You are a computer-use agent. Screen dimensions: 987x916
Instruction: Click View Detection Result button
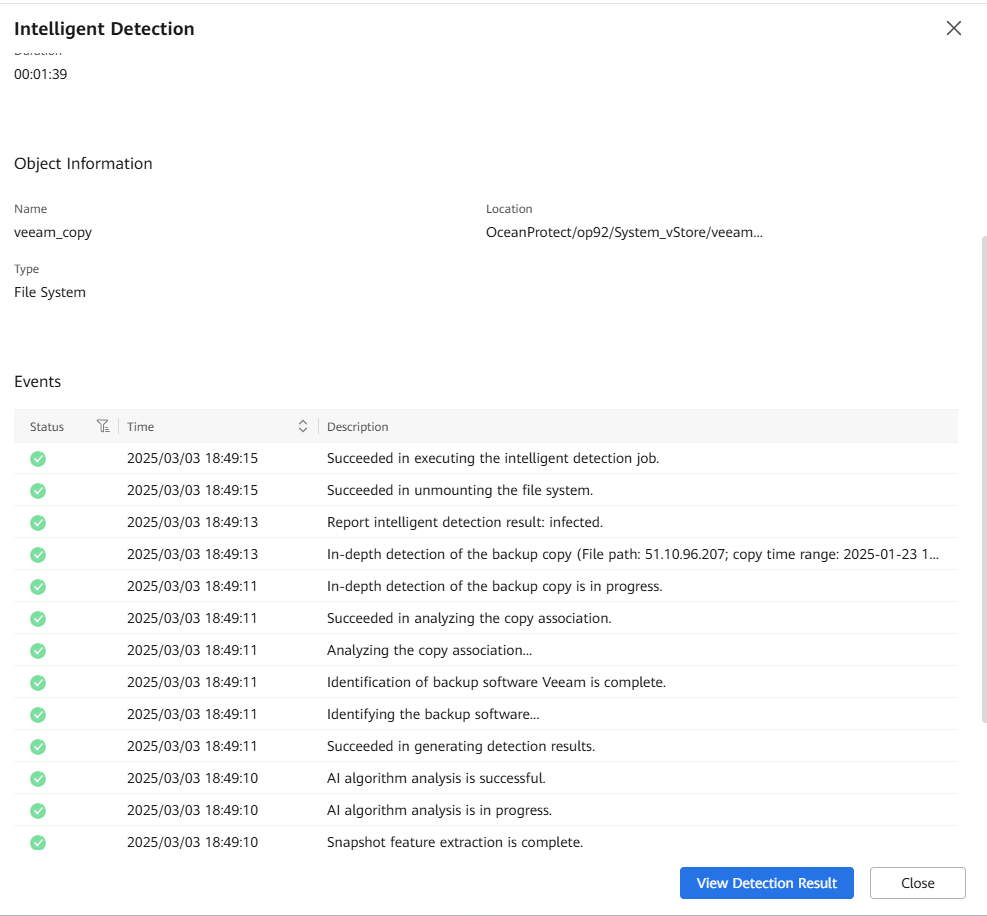[x=766, y=883]
